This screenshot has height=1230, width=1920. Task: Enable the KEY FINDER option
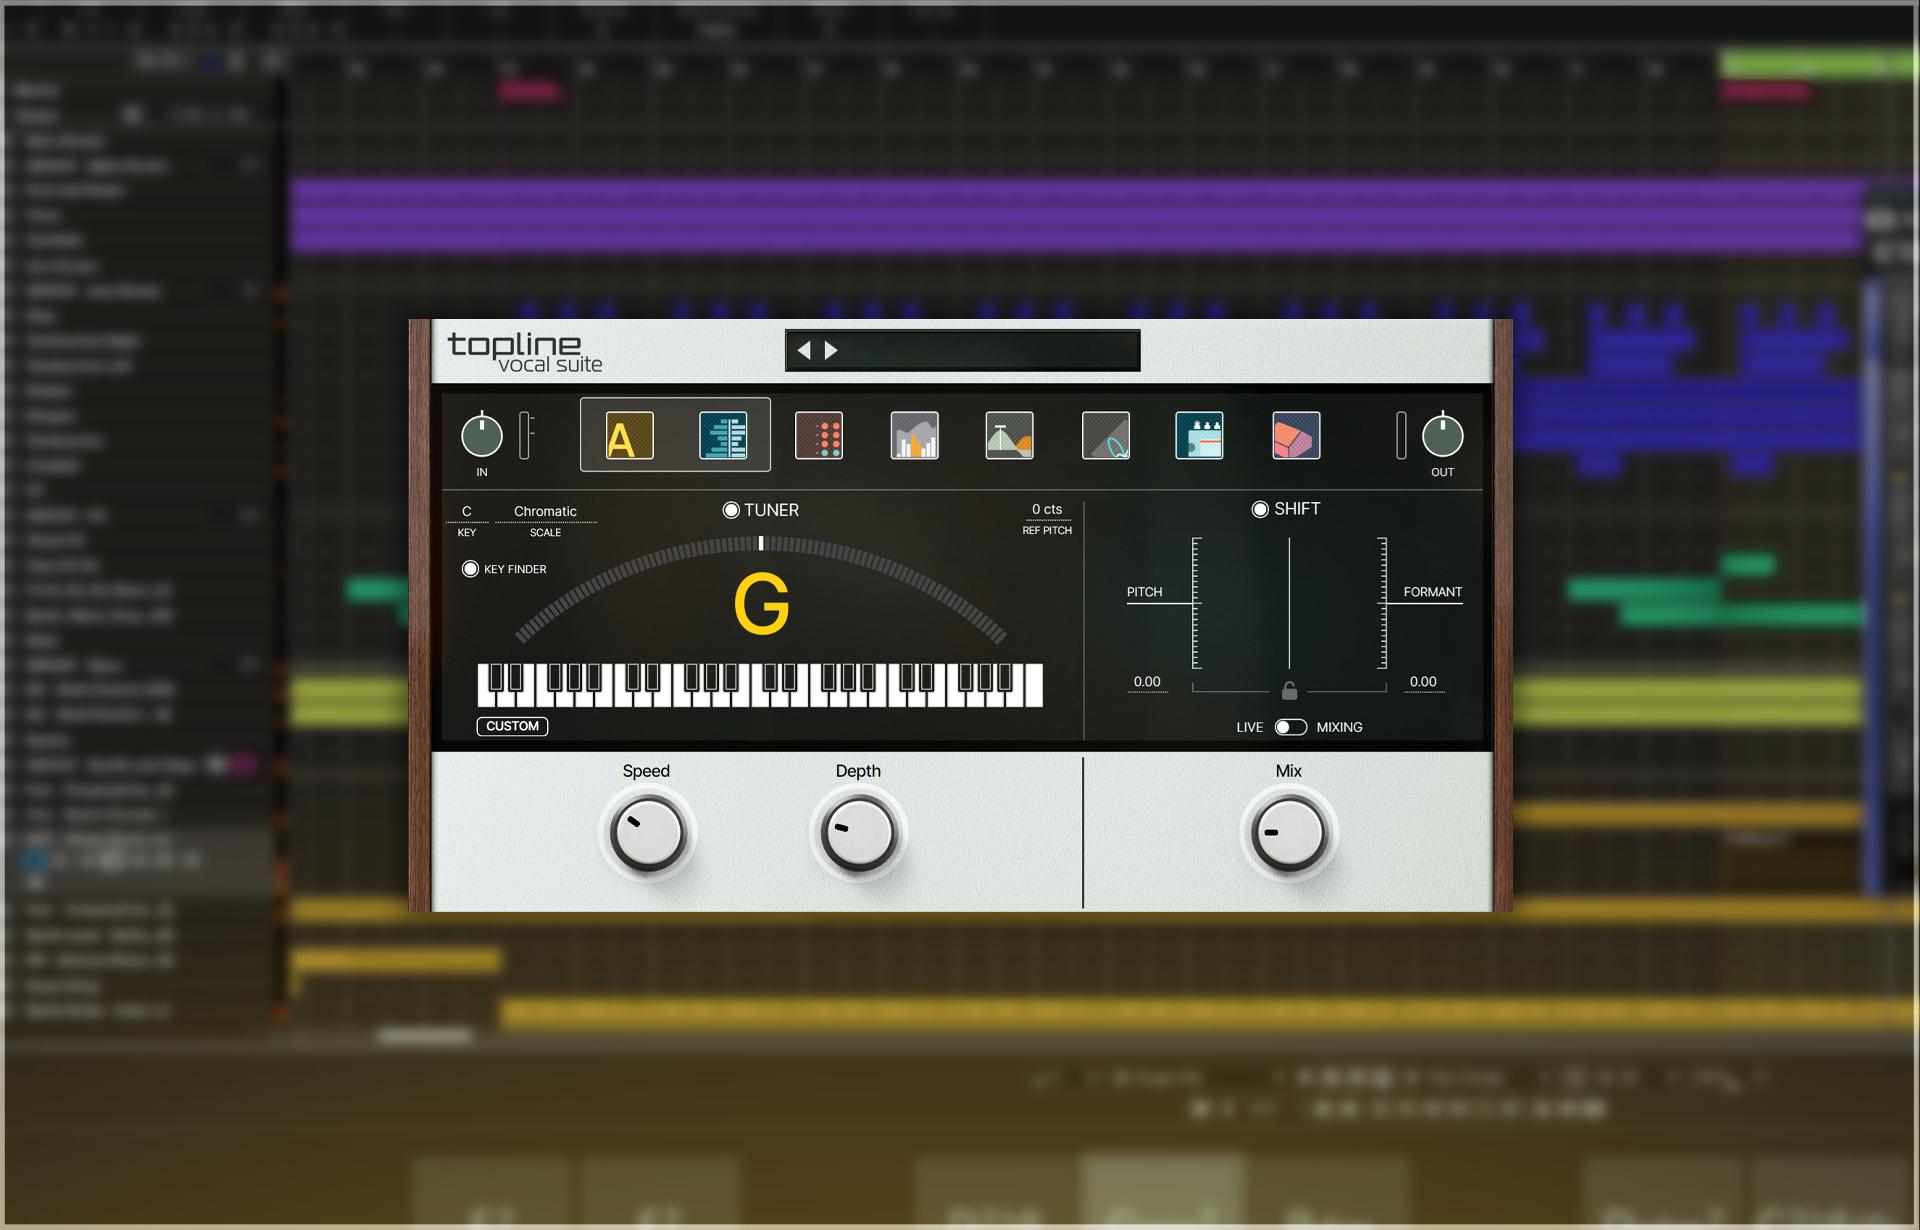470,569
